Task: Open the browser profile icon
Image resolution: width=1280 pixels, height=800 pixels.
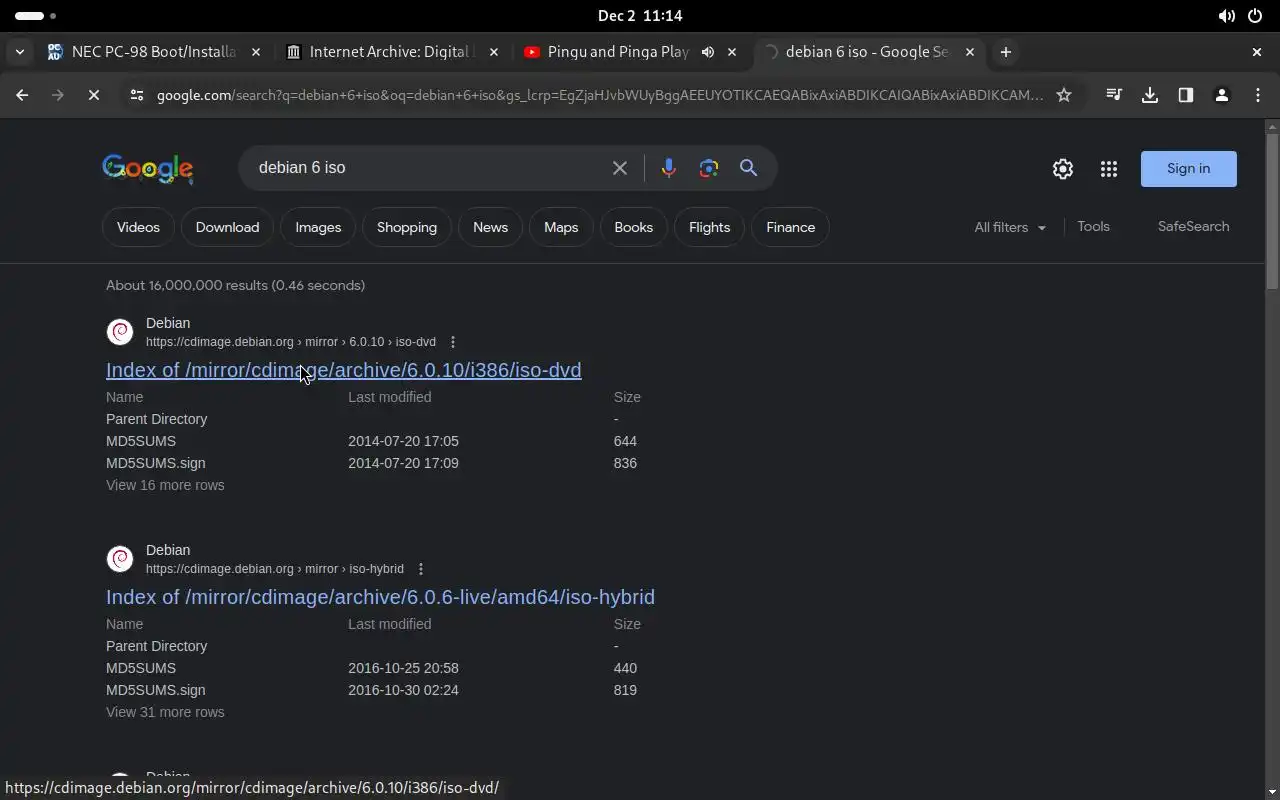Action: coord(1222,95)
